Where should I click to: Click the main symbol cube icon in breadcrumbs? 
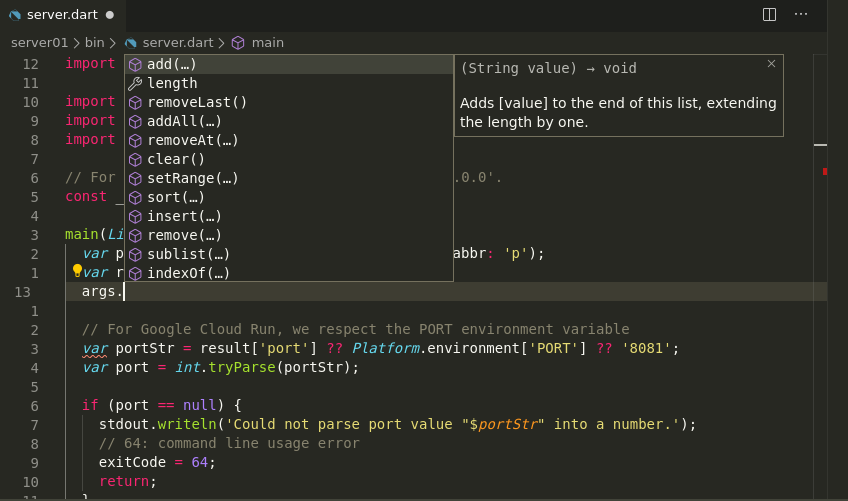[x=238, y=43]
